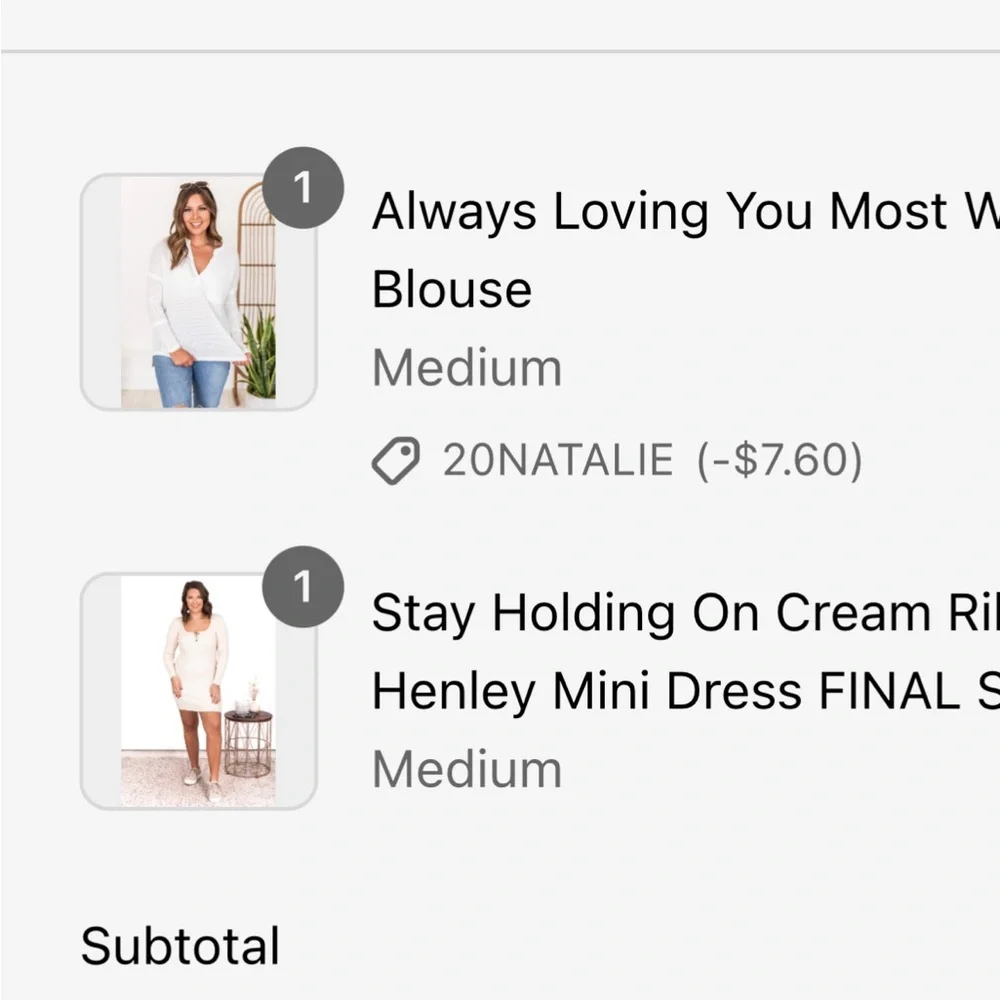Click the horizontal divider line above the items
This screenshot has height=1000, width=1000.
point(500,51)
